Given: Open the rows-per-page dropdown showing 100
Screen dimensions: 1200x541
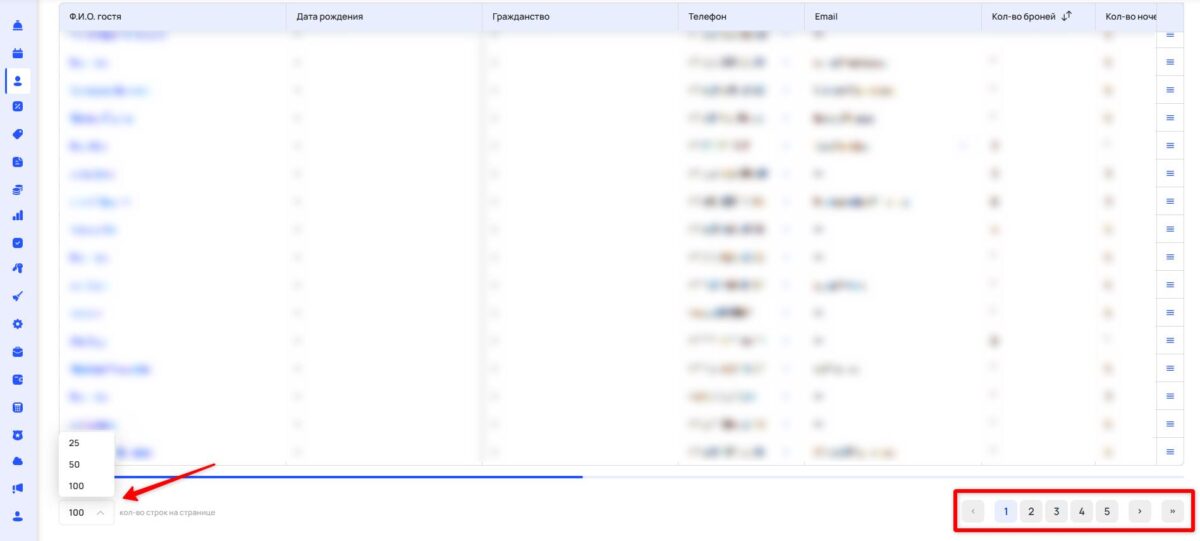Looking at the screenshot, I should point(86,512).
